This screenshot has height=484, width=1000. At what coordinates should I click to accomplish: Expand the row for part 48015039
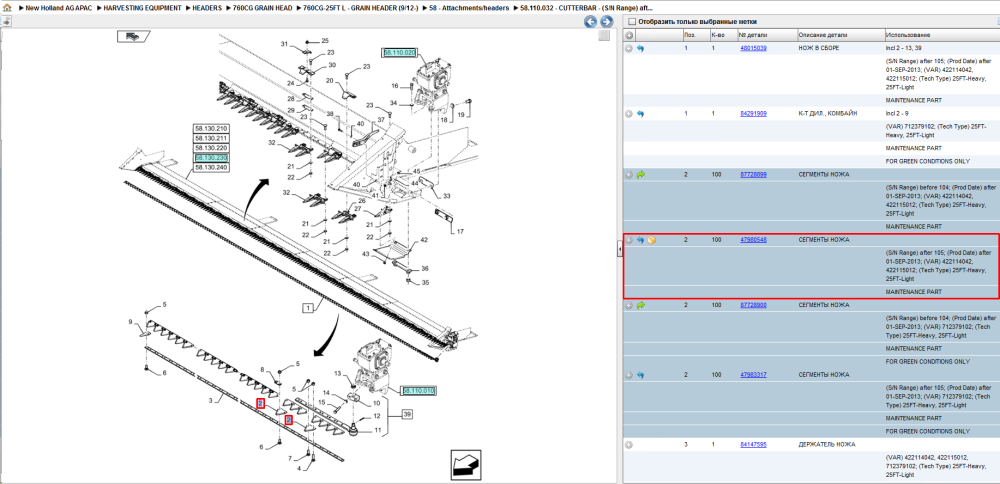[x=629, y=48]
